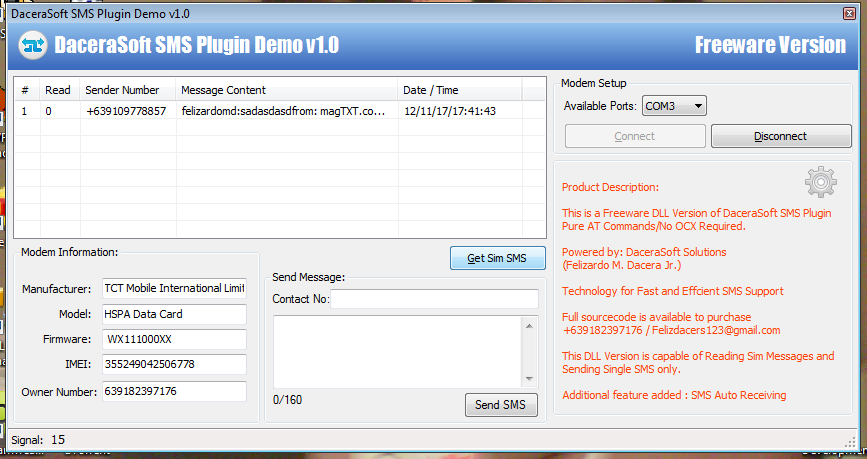Screen dimensions: 867x459
Task: Click the Disconnect button
Action: click(781, 136)
